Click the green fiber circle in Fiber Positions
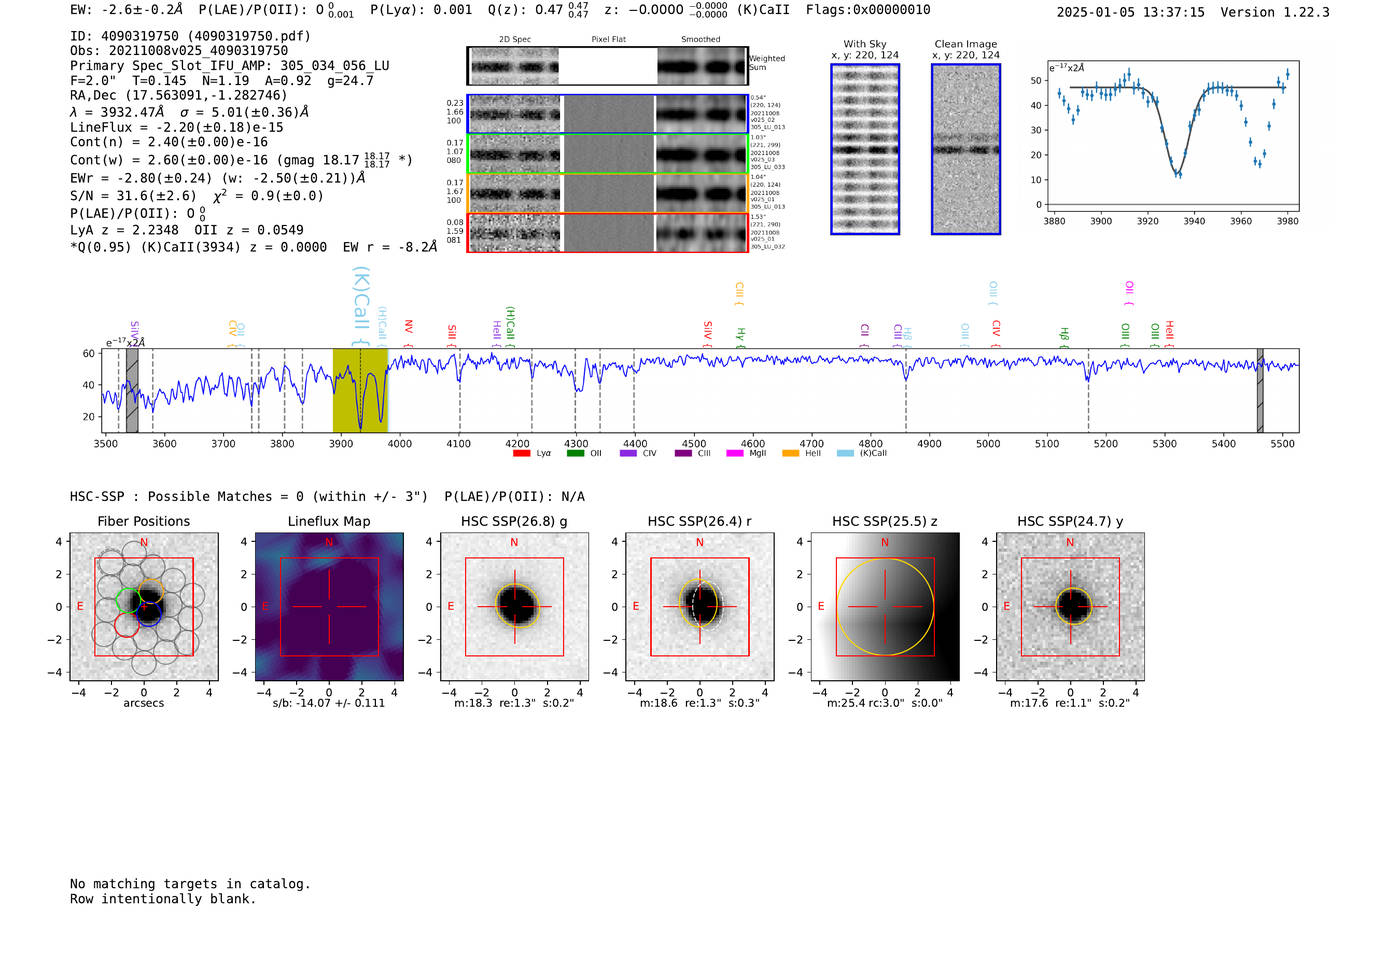Viewport: 1400px width, 953px height. 128,601
